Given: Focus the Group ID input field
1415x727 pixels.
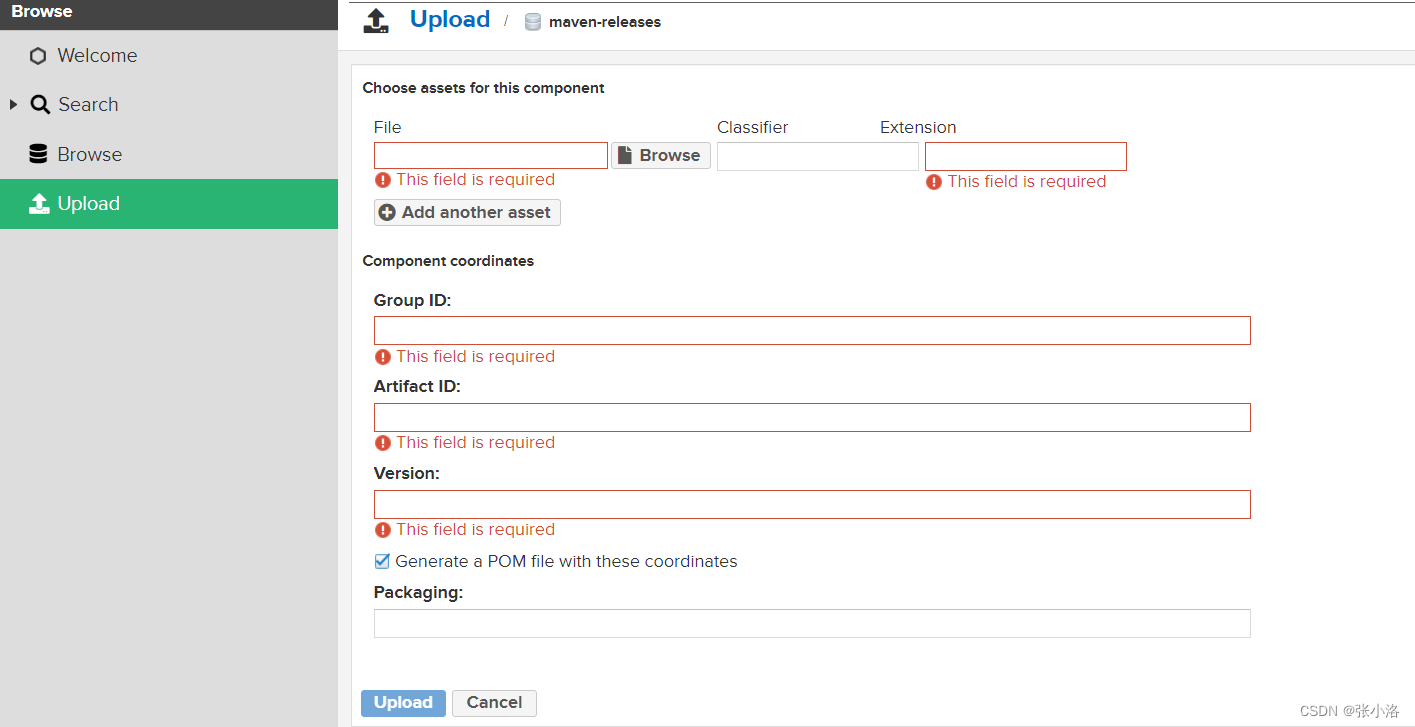Looking at the screenshot, I should coord(811,331).
